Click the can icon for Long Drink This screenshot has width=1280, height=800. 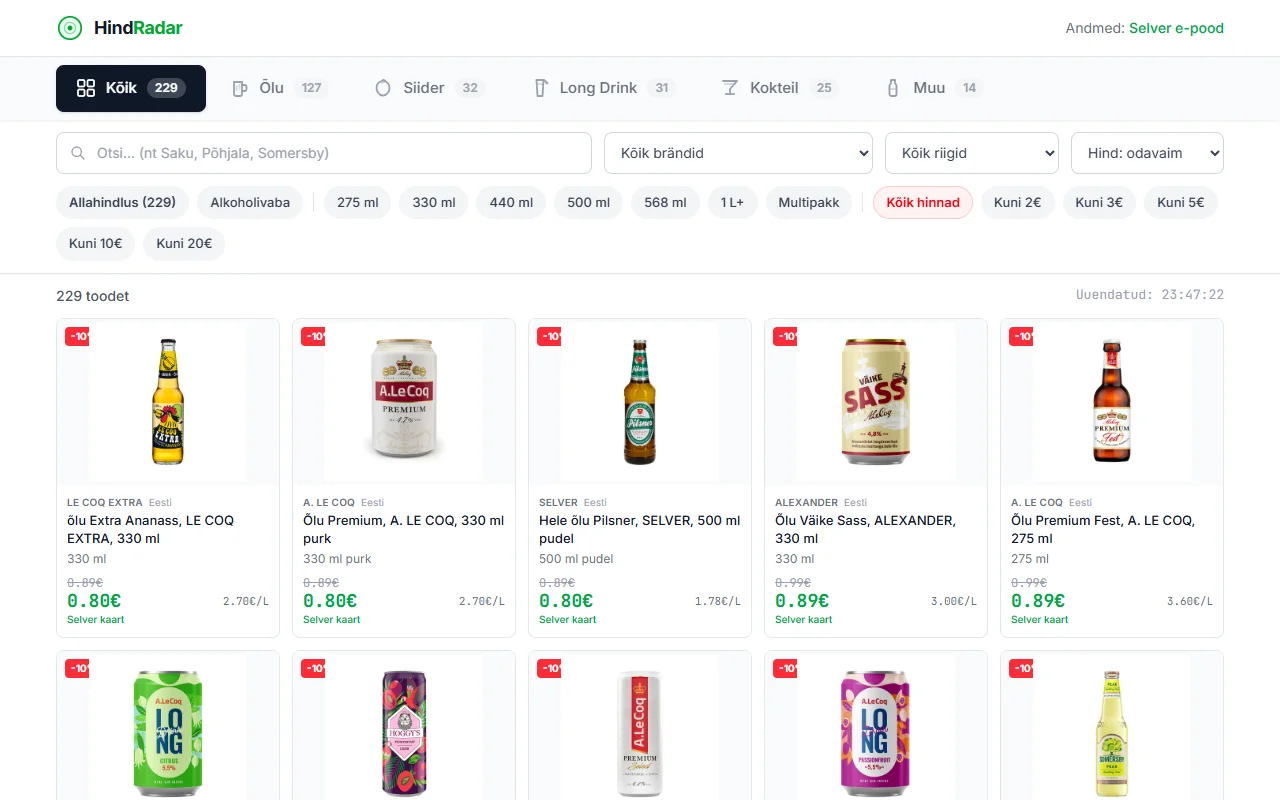pyautogui.click(x=540, y=88)
